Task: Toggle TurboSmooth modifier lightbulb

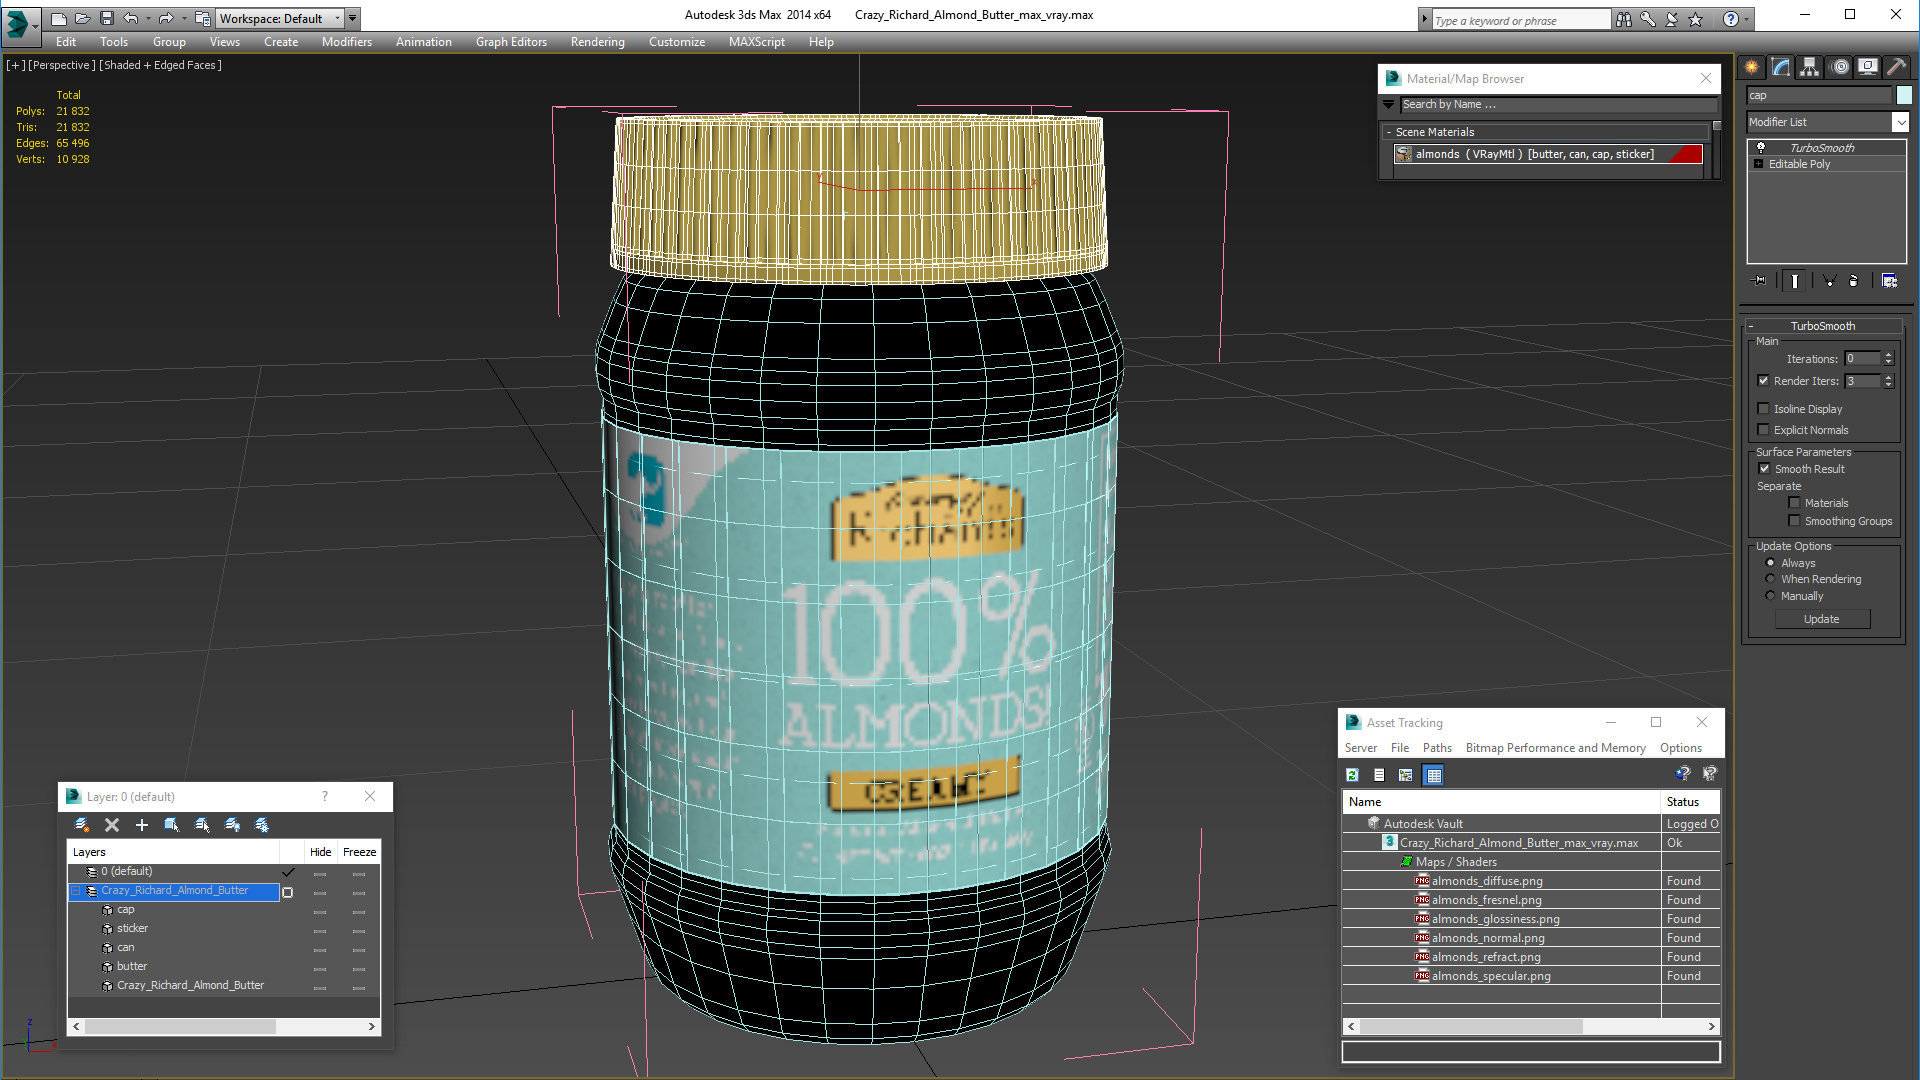Action: click(1761, 148)
